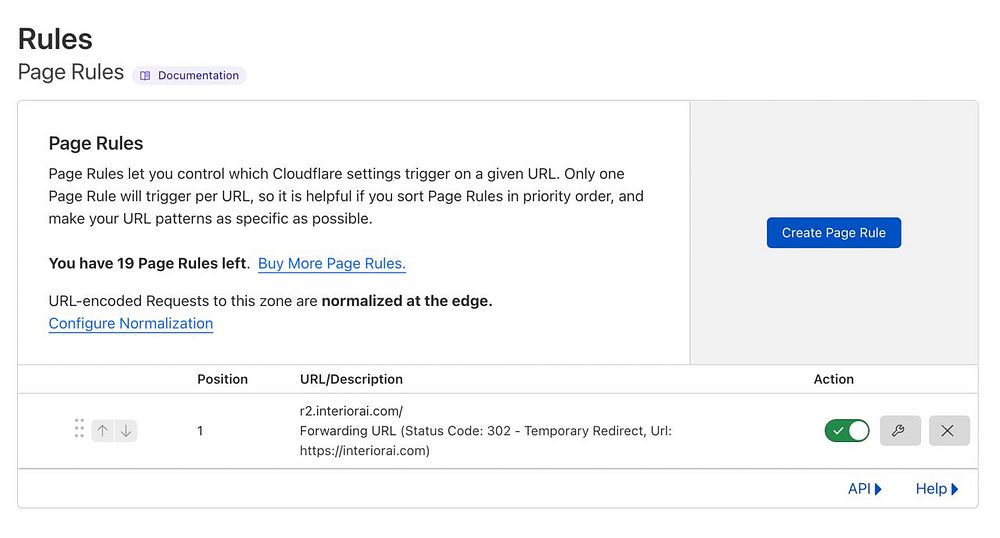The width and height of the screenshot is (1000, 538).
Task: Move the rule up with the up arrow
Action: click(x=103, y=431)
